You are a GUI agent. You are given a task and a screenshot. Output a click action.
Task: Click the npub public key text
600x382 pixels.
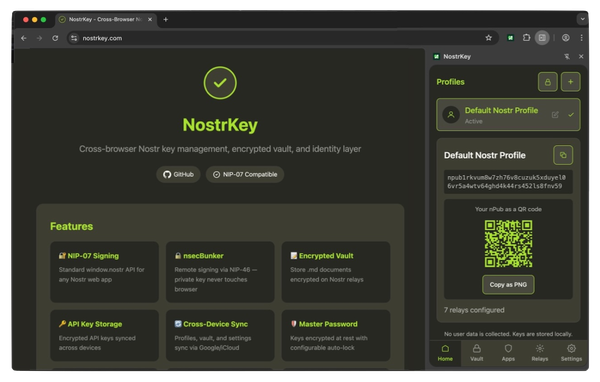pos(508,182)
